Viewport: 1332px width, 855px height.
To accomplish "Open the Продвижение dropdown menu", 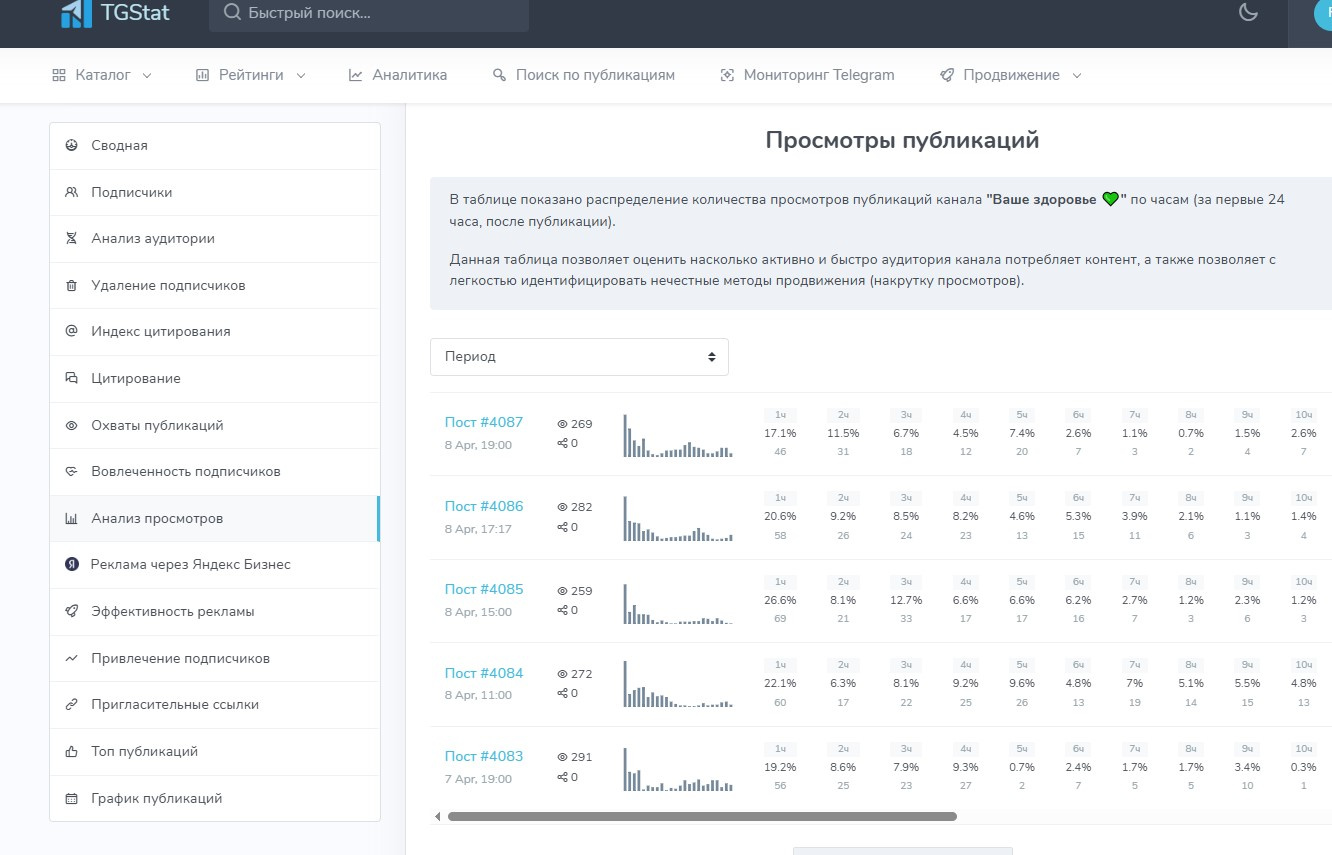I will pos(1010,75).
